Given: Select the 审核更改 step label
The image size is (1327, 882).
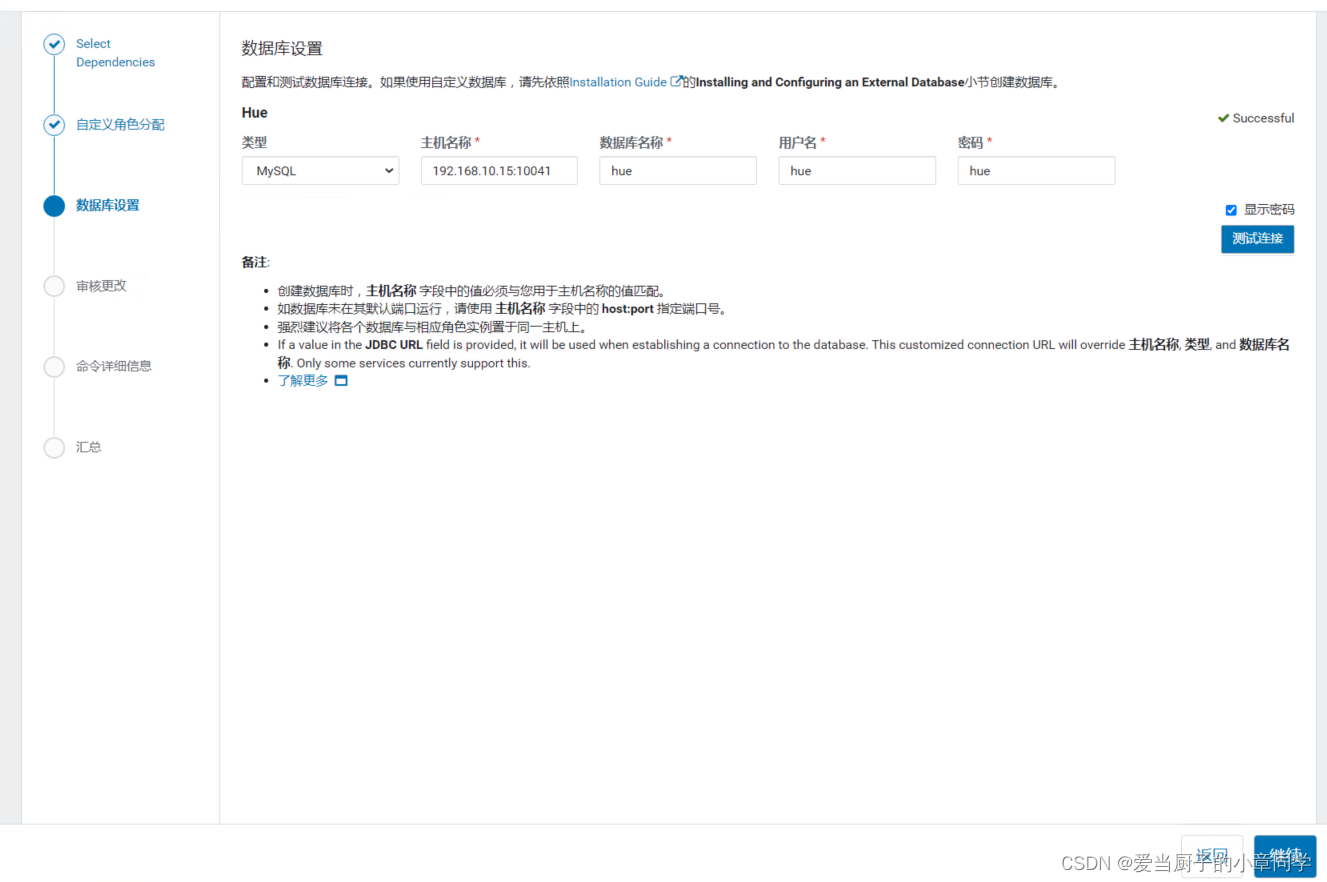Looking at the screenshot, I should point(101,286).
